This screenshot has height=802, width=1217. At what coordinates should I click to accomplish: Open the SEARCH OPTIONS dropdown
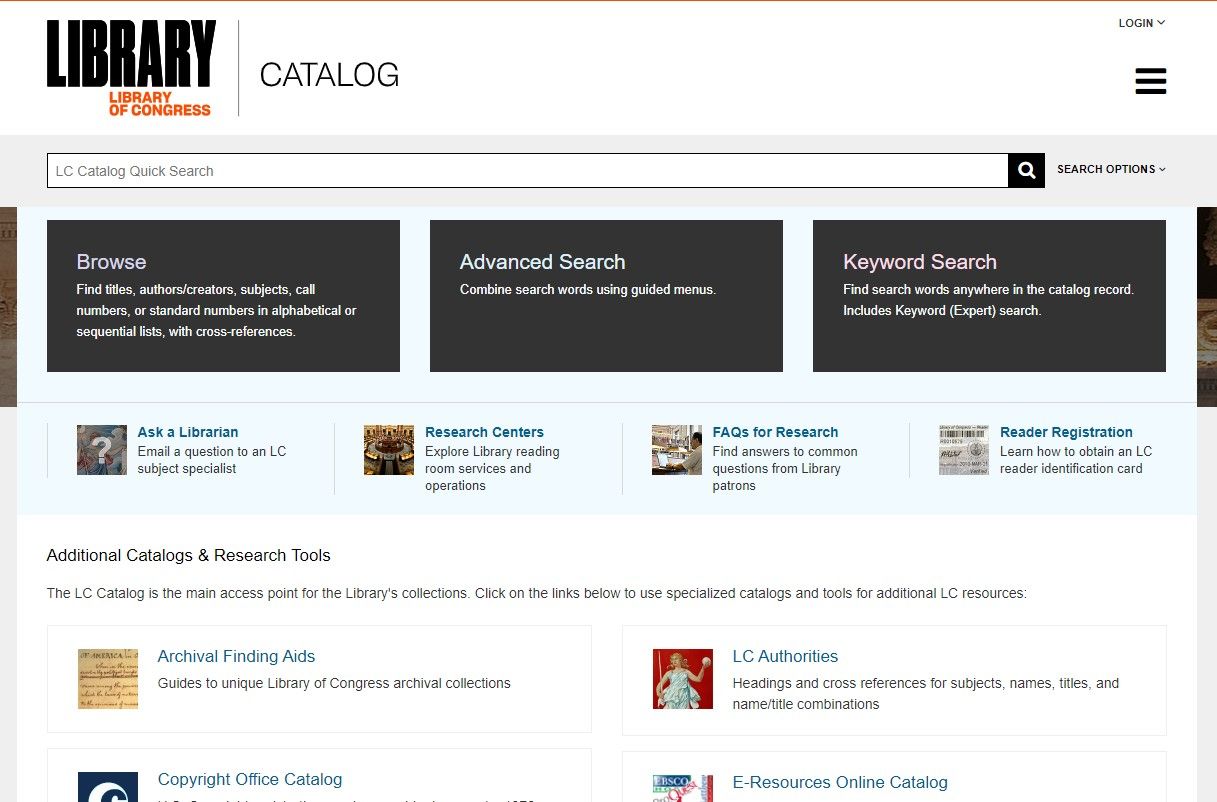(1110, 169)
